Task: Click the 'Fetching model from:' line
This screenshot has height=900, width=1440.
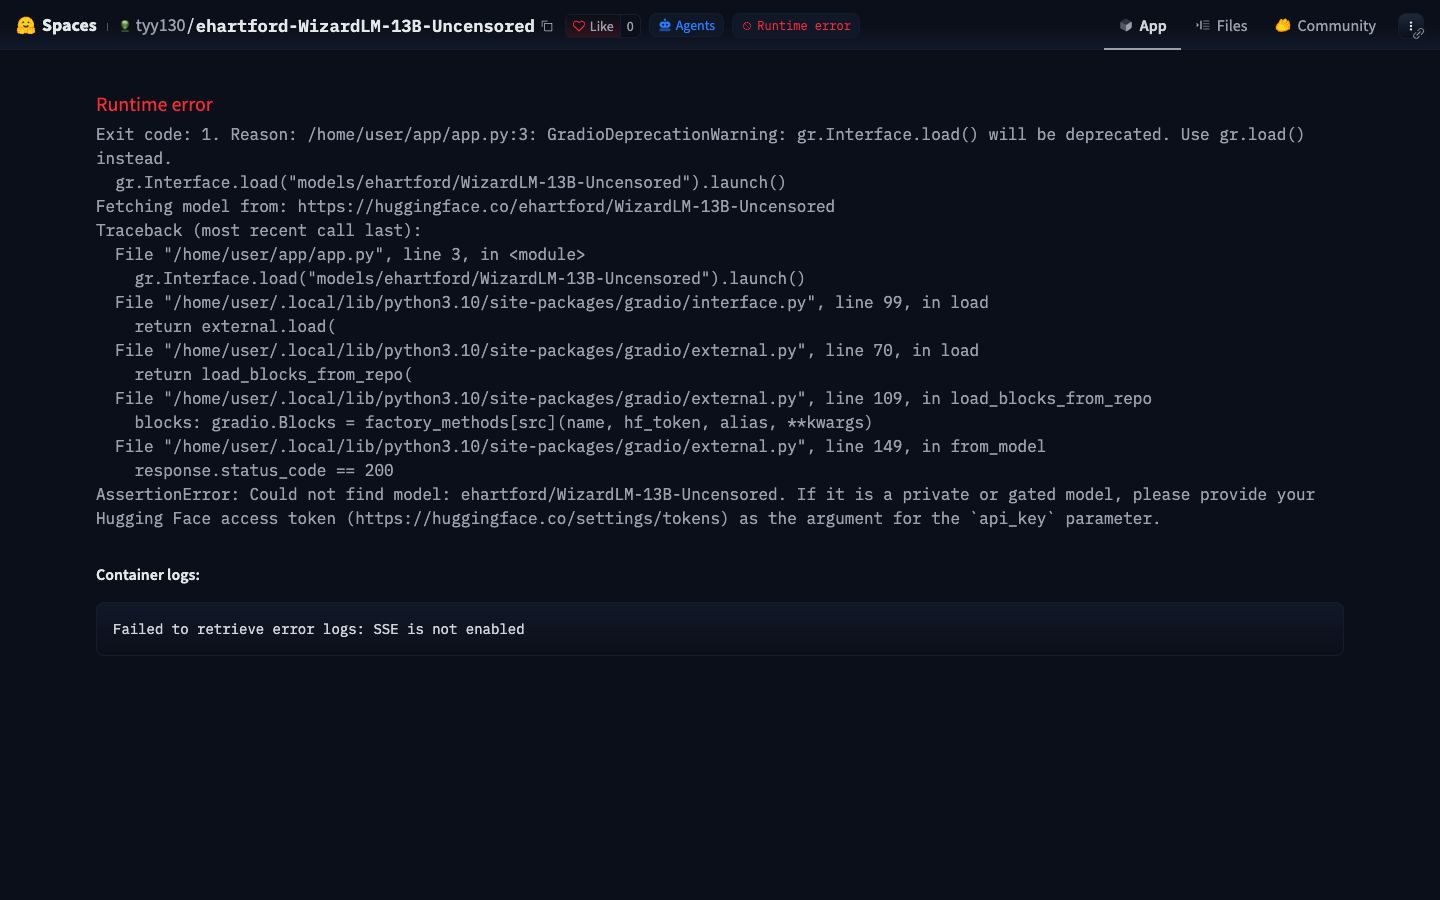Action: (x=465, y=206)
